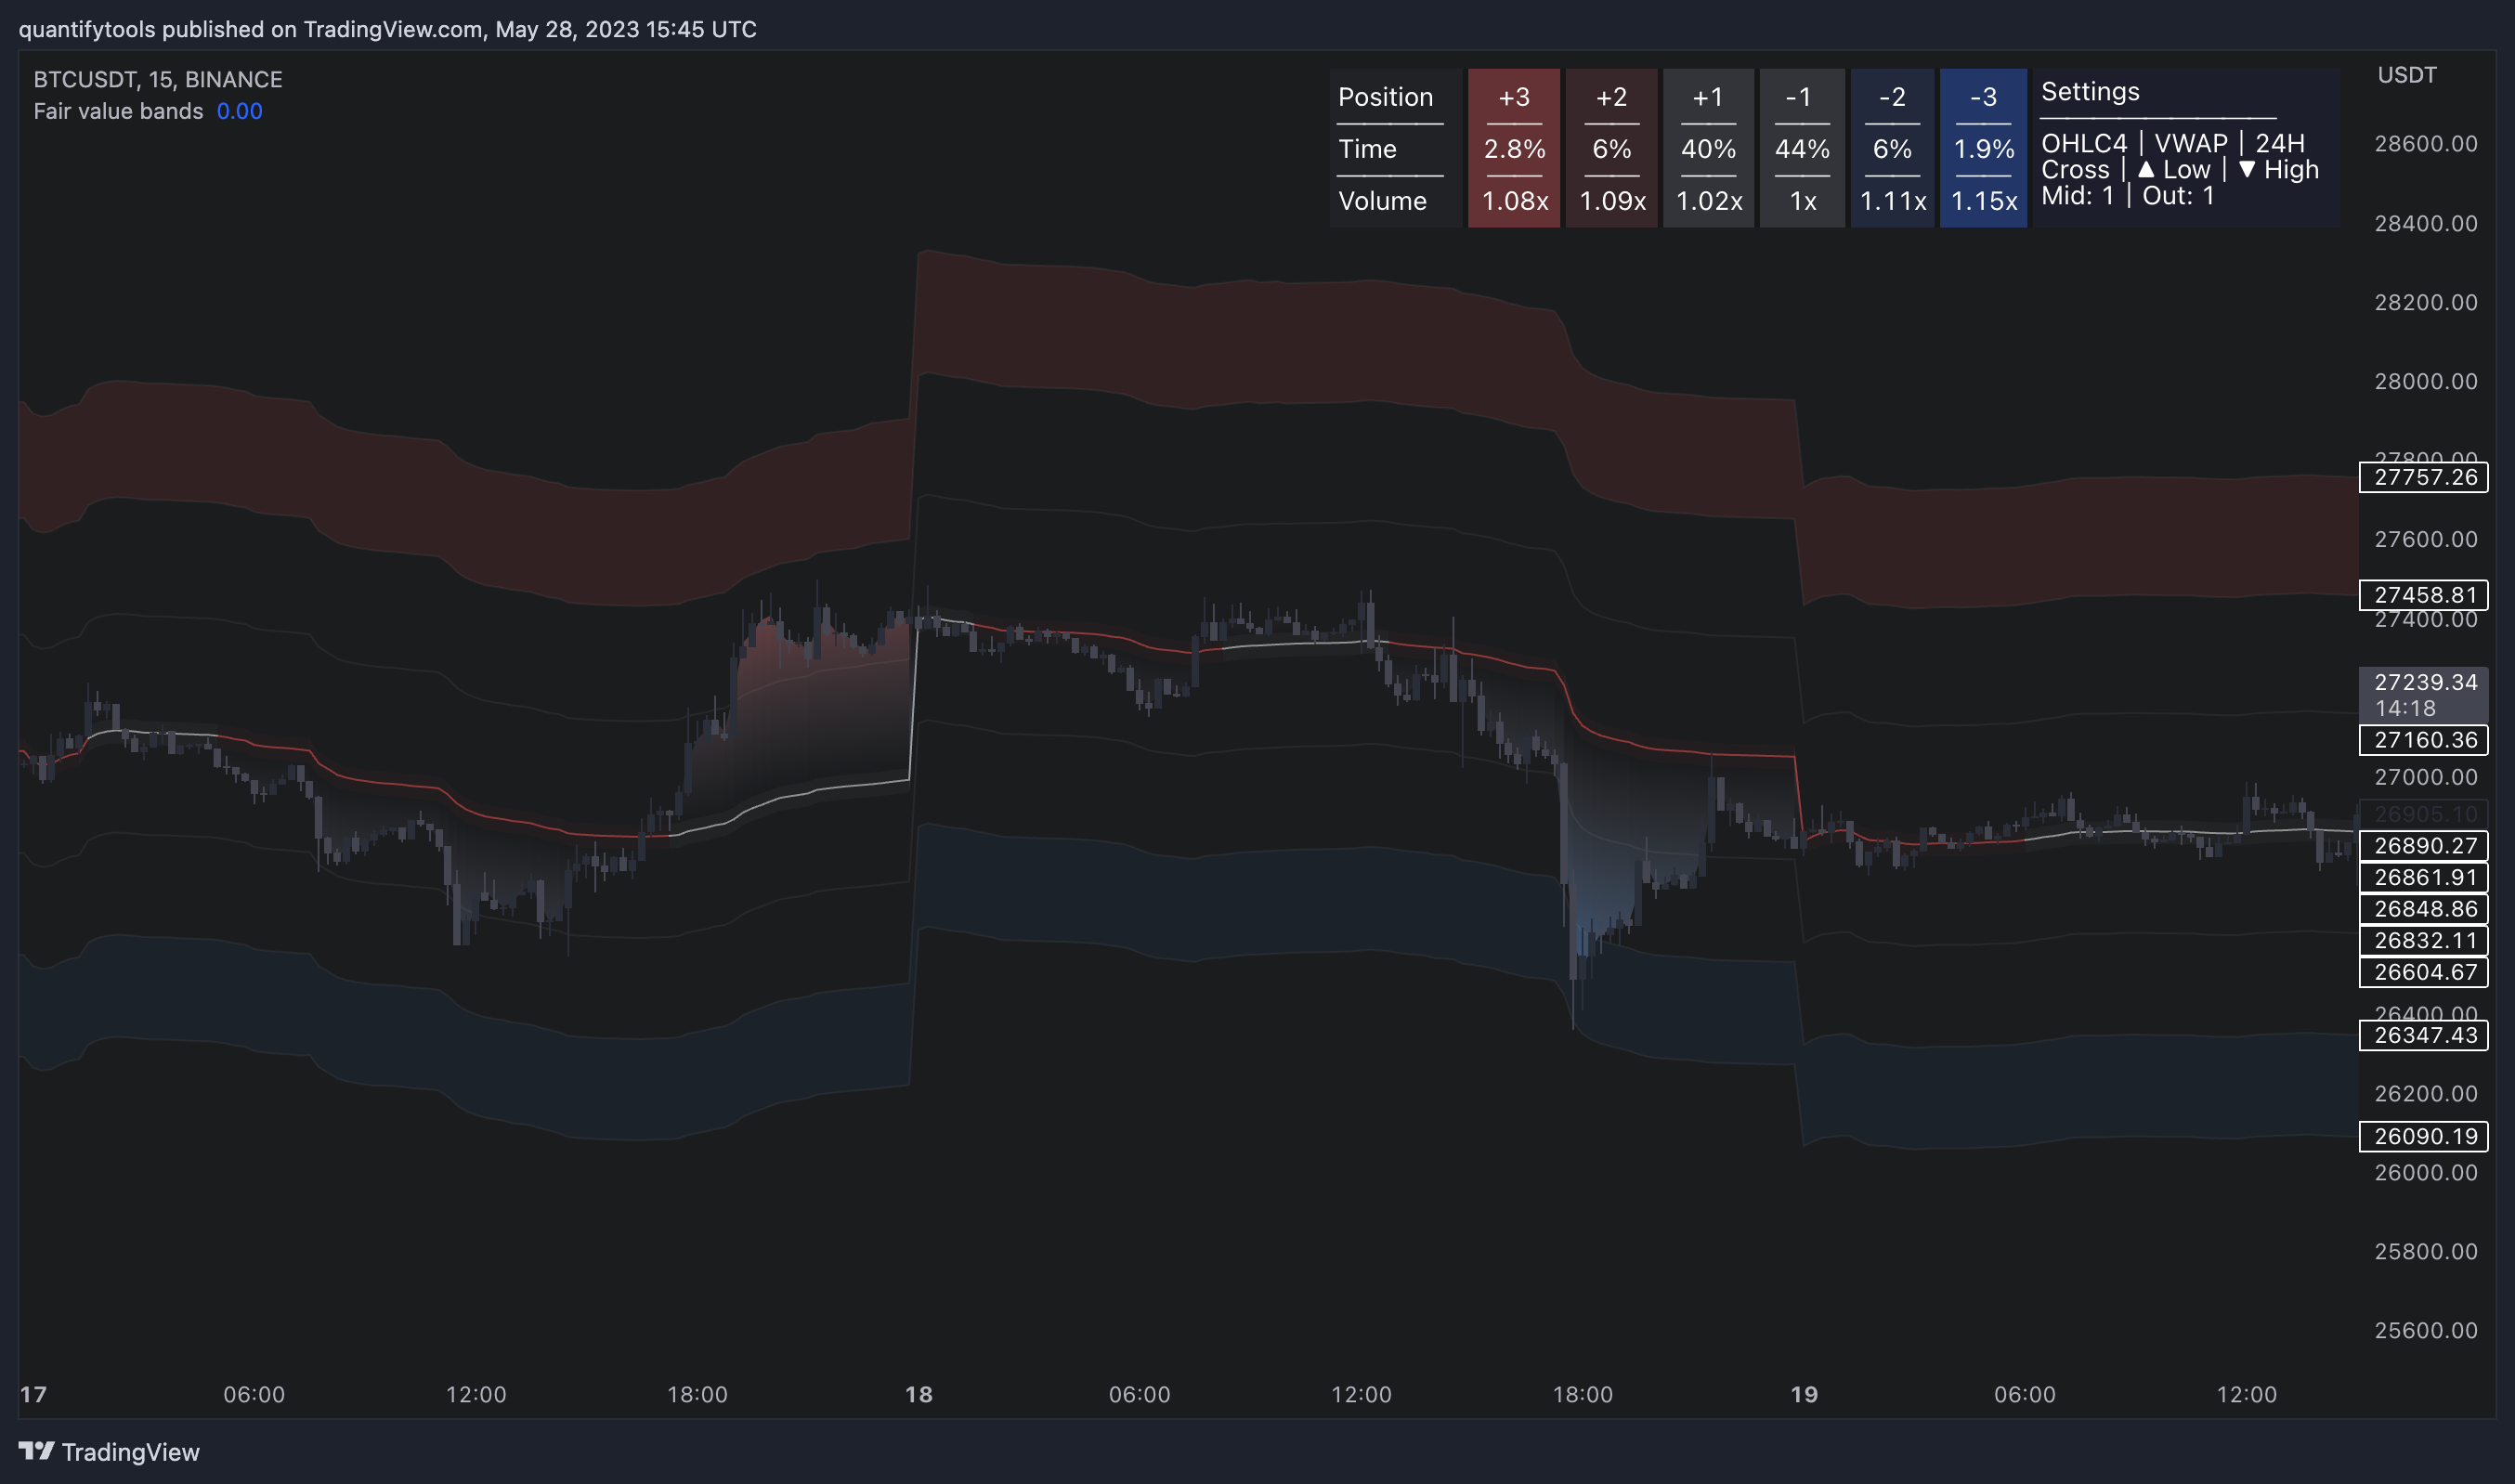Click the Fair value bands indicator label

(x=118, y=111)
